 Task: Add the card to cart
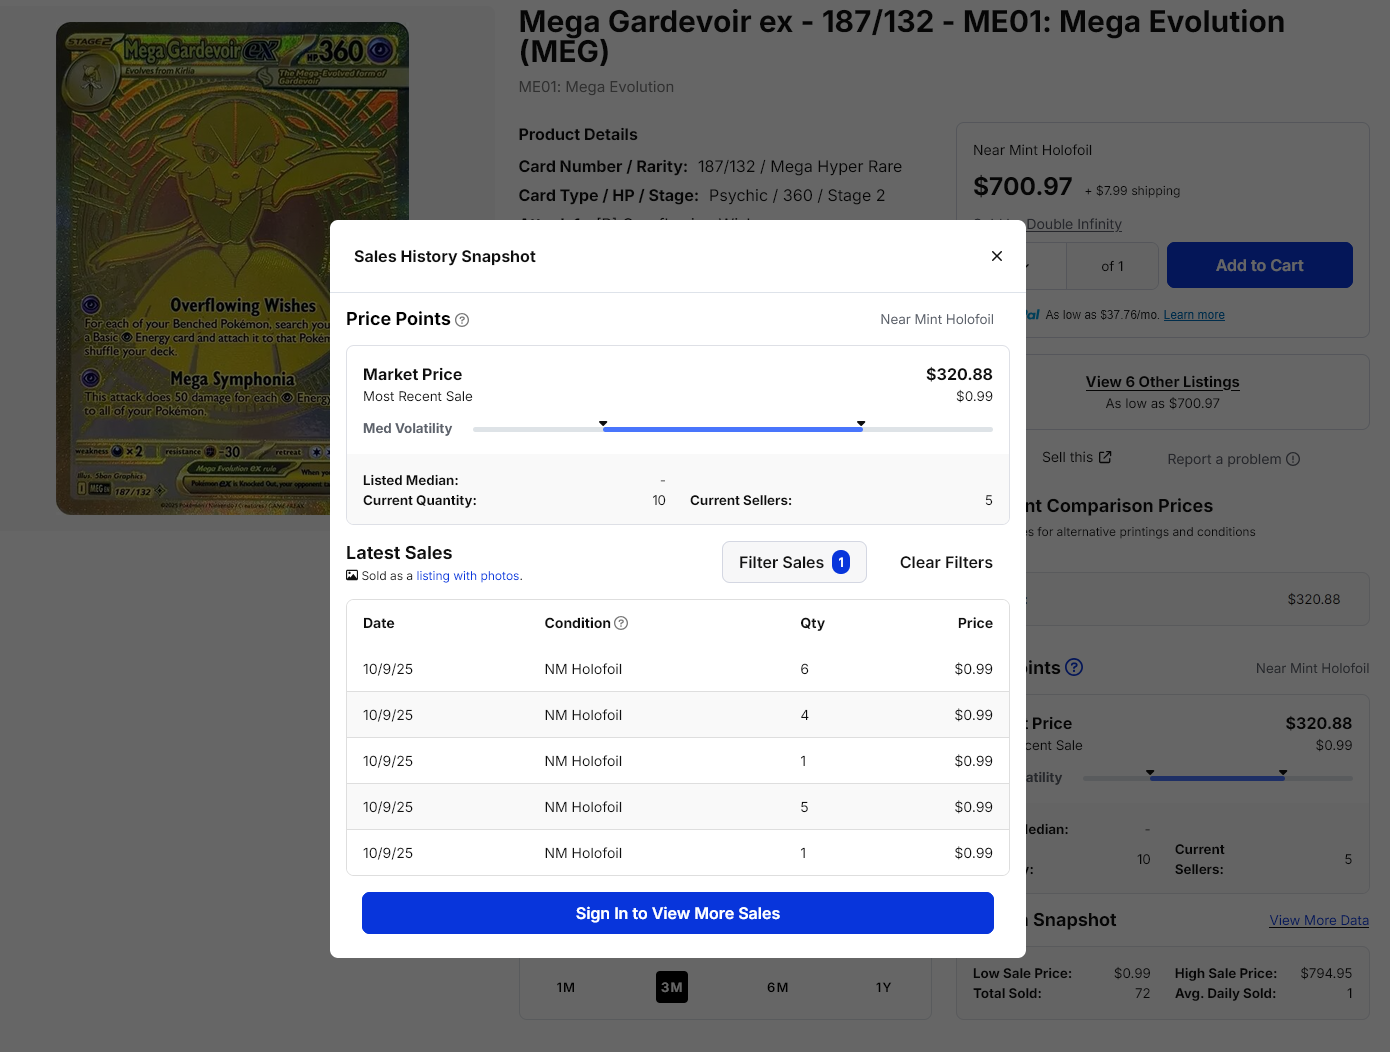click(x=1260, y=265)
